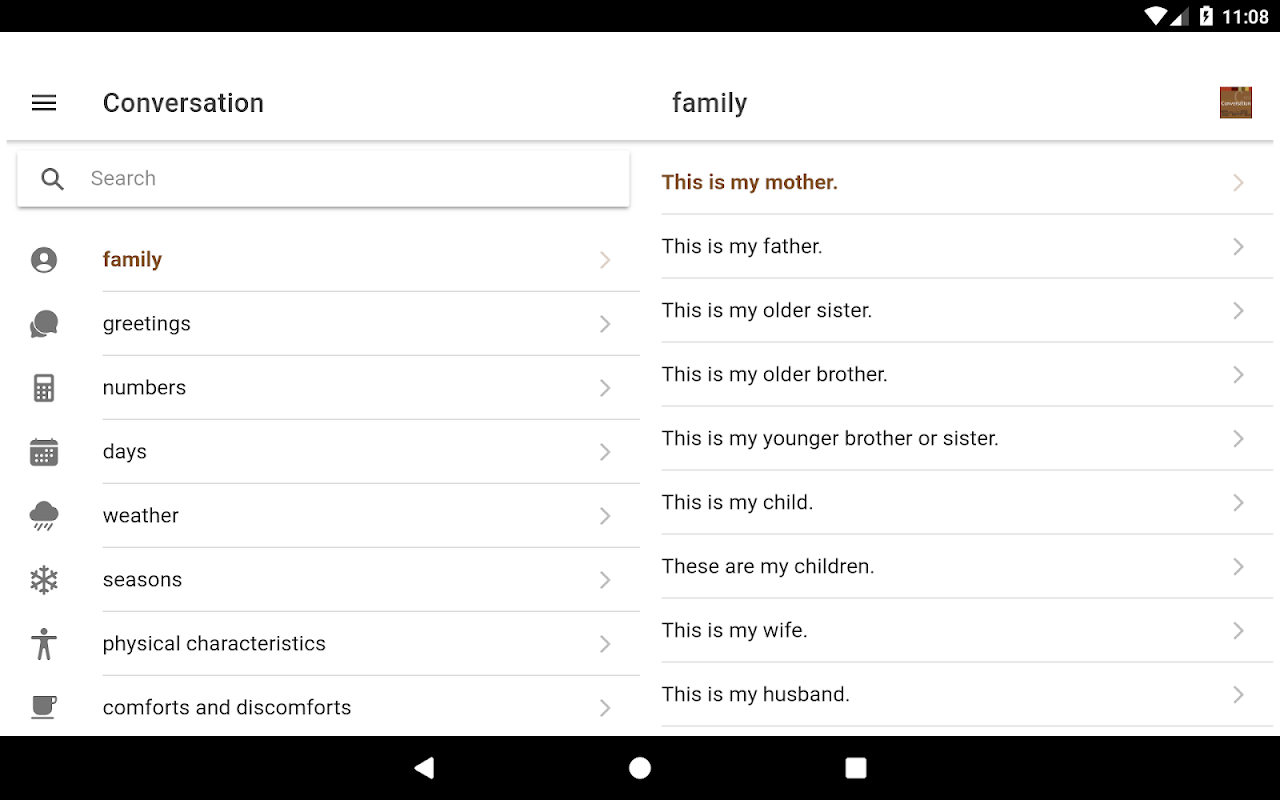Click the days calendar icon

click(44, 452)
